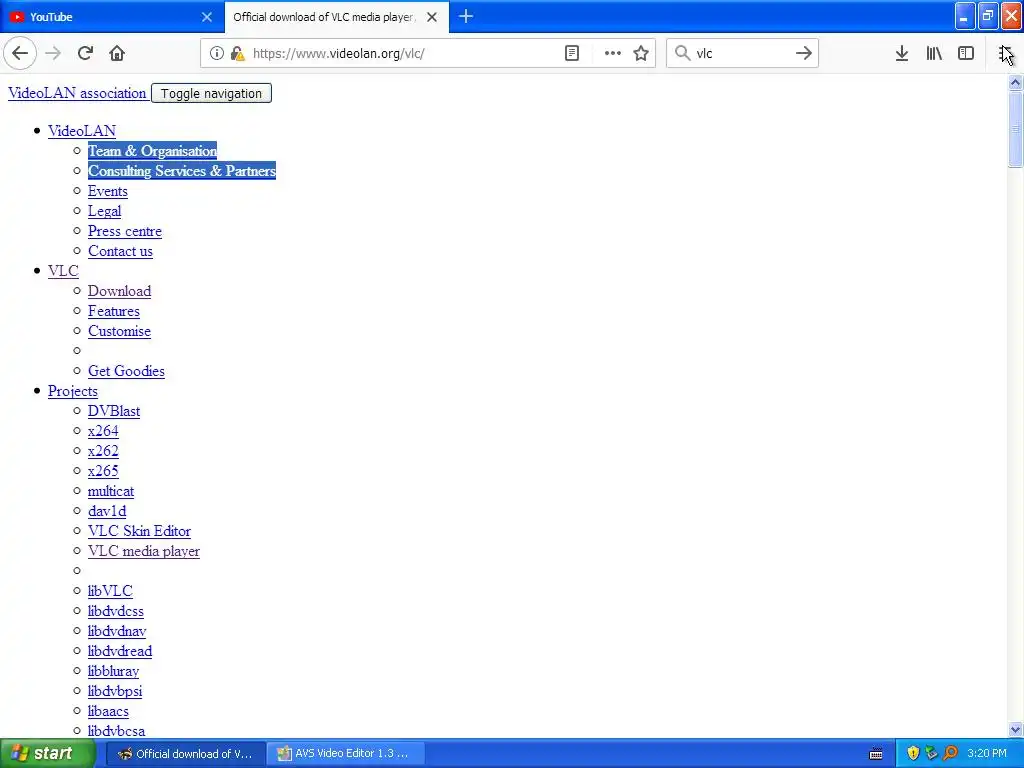Open the libbluray link
Screen dimensions: 1024x768
click(x=114, y=671)
